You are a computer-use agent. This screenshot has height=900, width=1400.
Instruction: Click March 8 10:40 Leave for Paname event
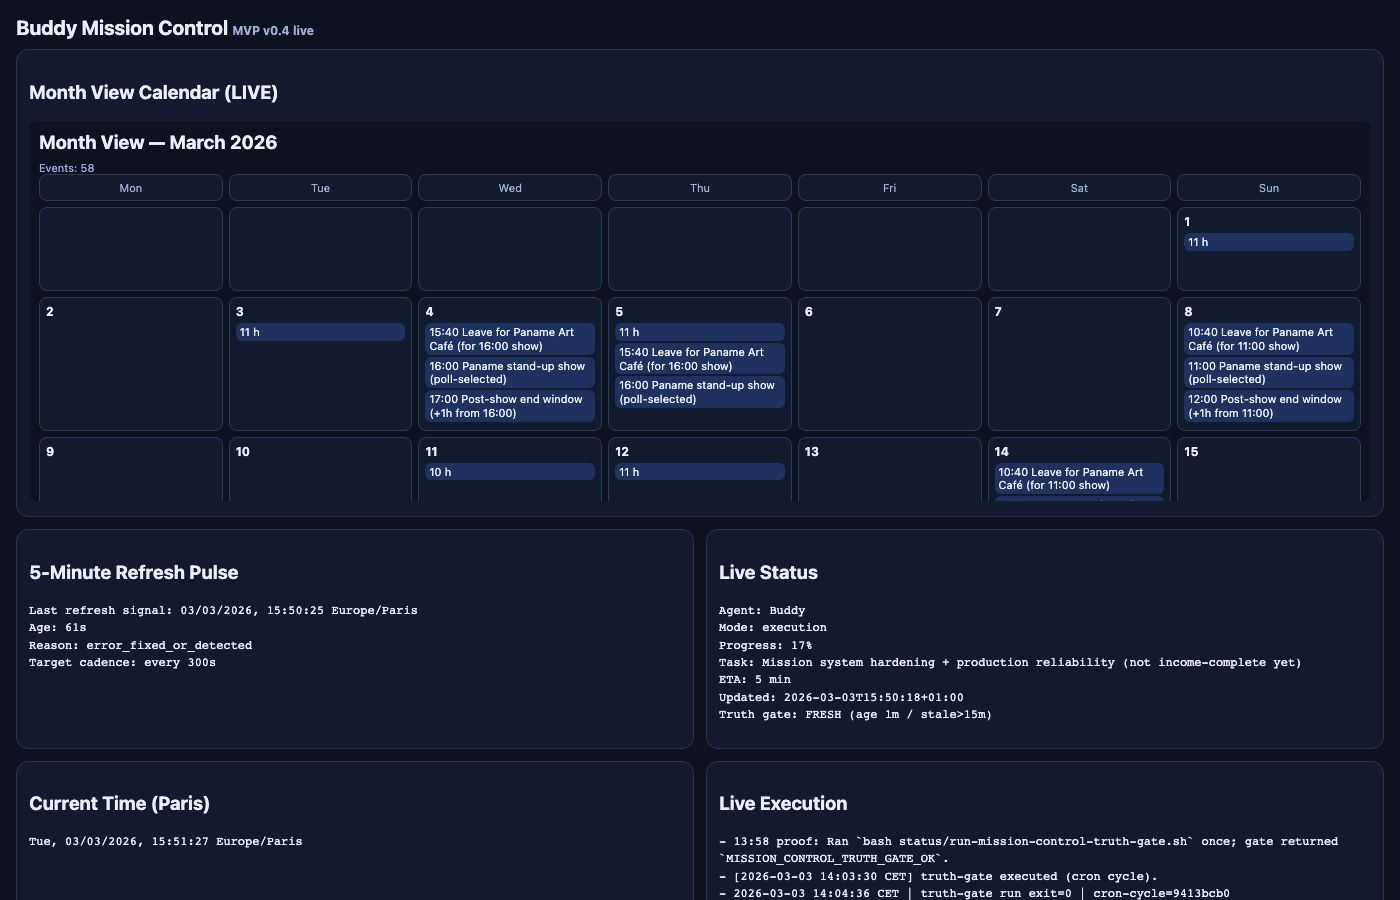1268,339
